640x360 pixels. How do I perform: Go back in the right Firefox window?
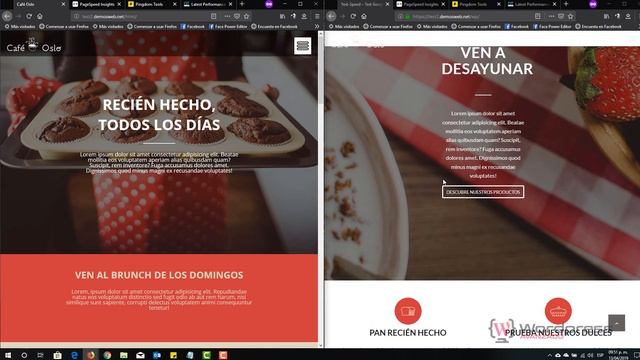[331, 16]
